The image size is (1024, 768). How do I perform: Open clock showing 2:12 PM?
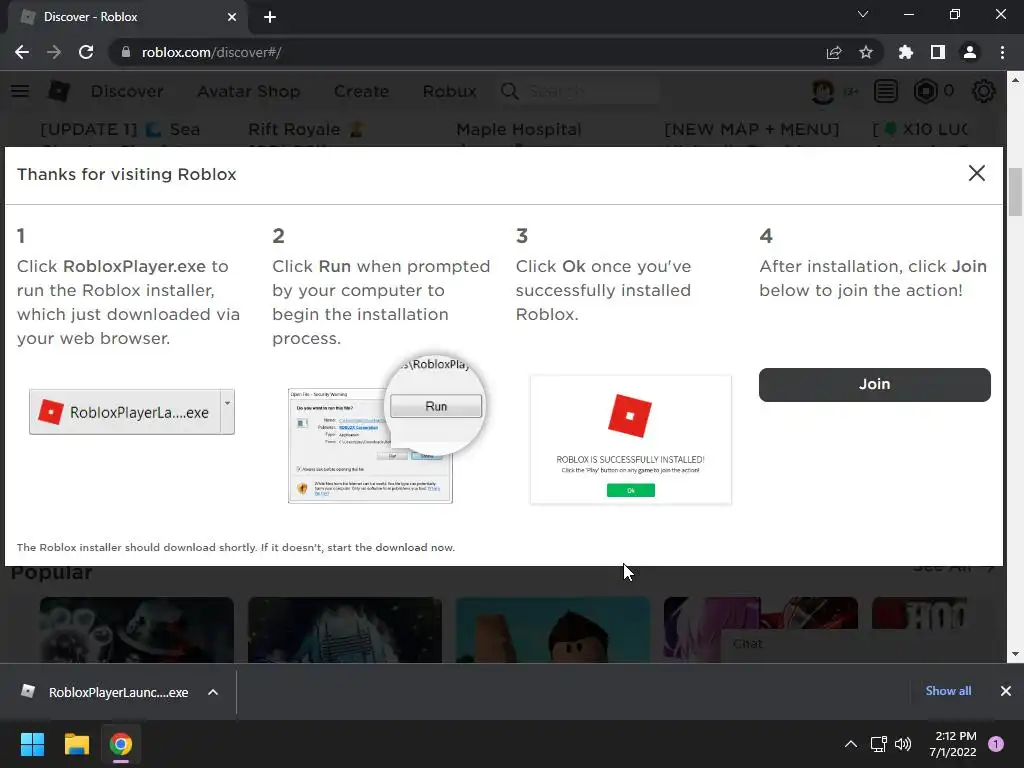click(953, 744)
